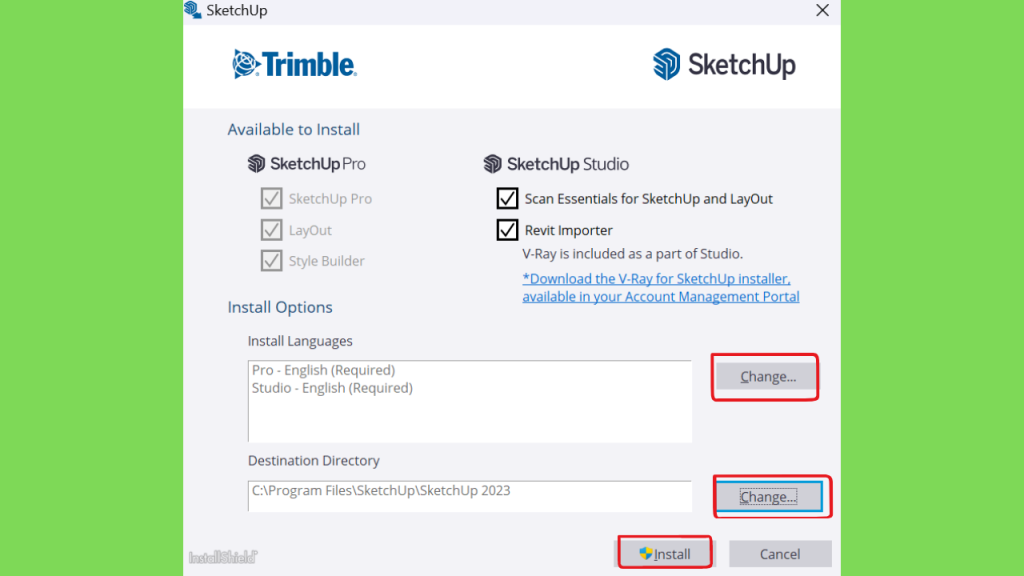Click the InstallShield logo text
This screenshot has width=1024, height=576.
pos(223,557)
